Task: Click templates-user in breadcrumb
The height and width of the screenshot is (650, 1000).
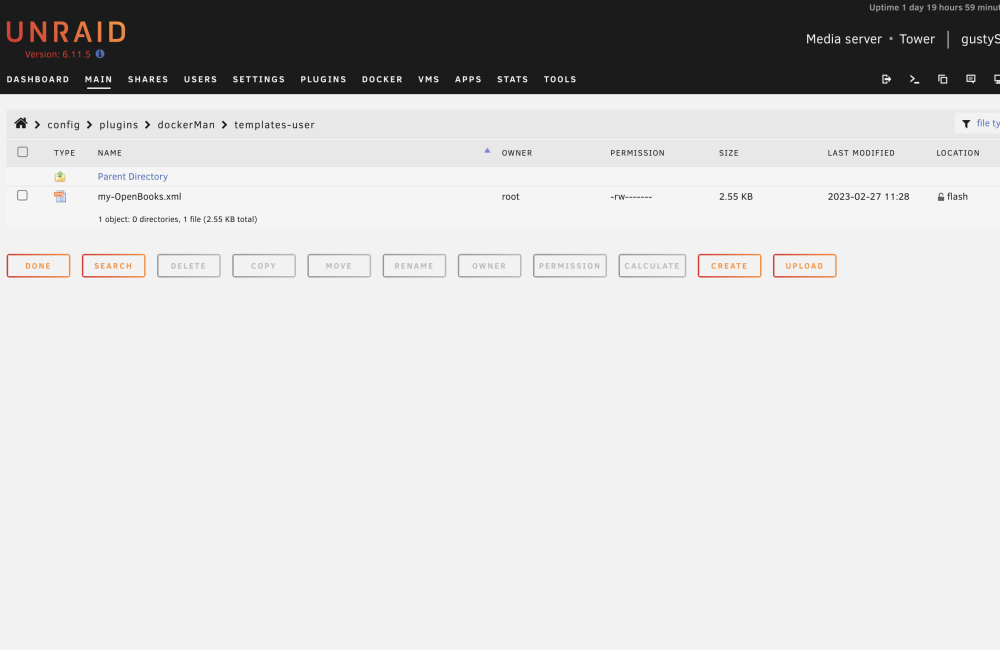Action: tap(274, 124)
